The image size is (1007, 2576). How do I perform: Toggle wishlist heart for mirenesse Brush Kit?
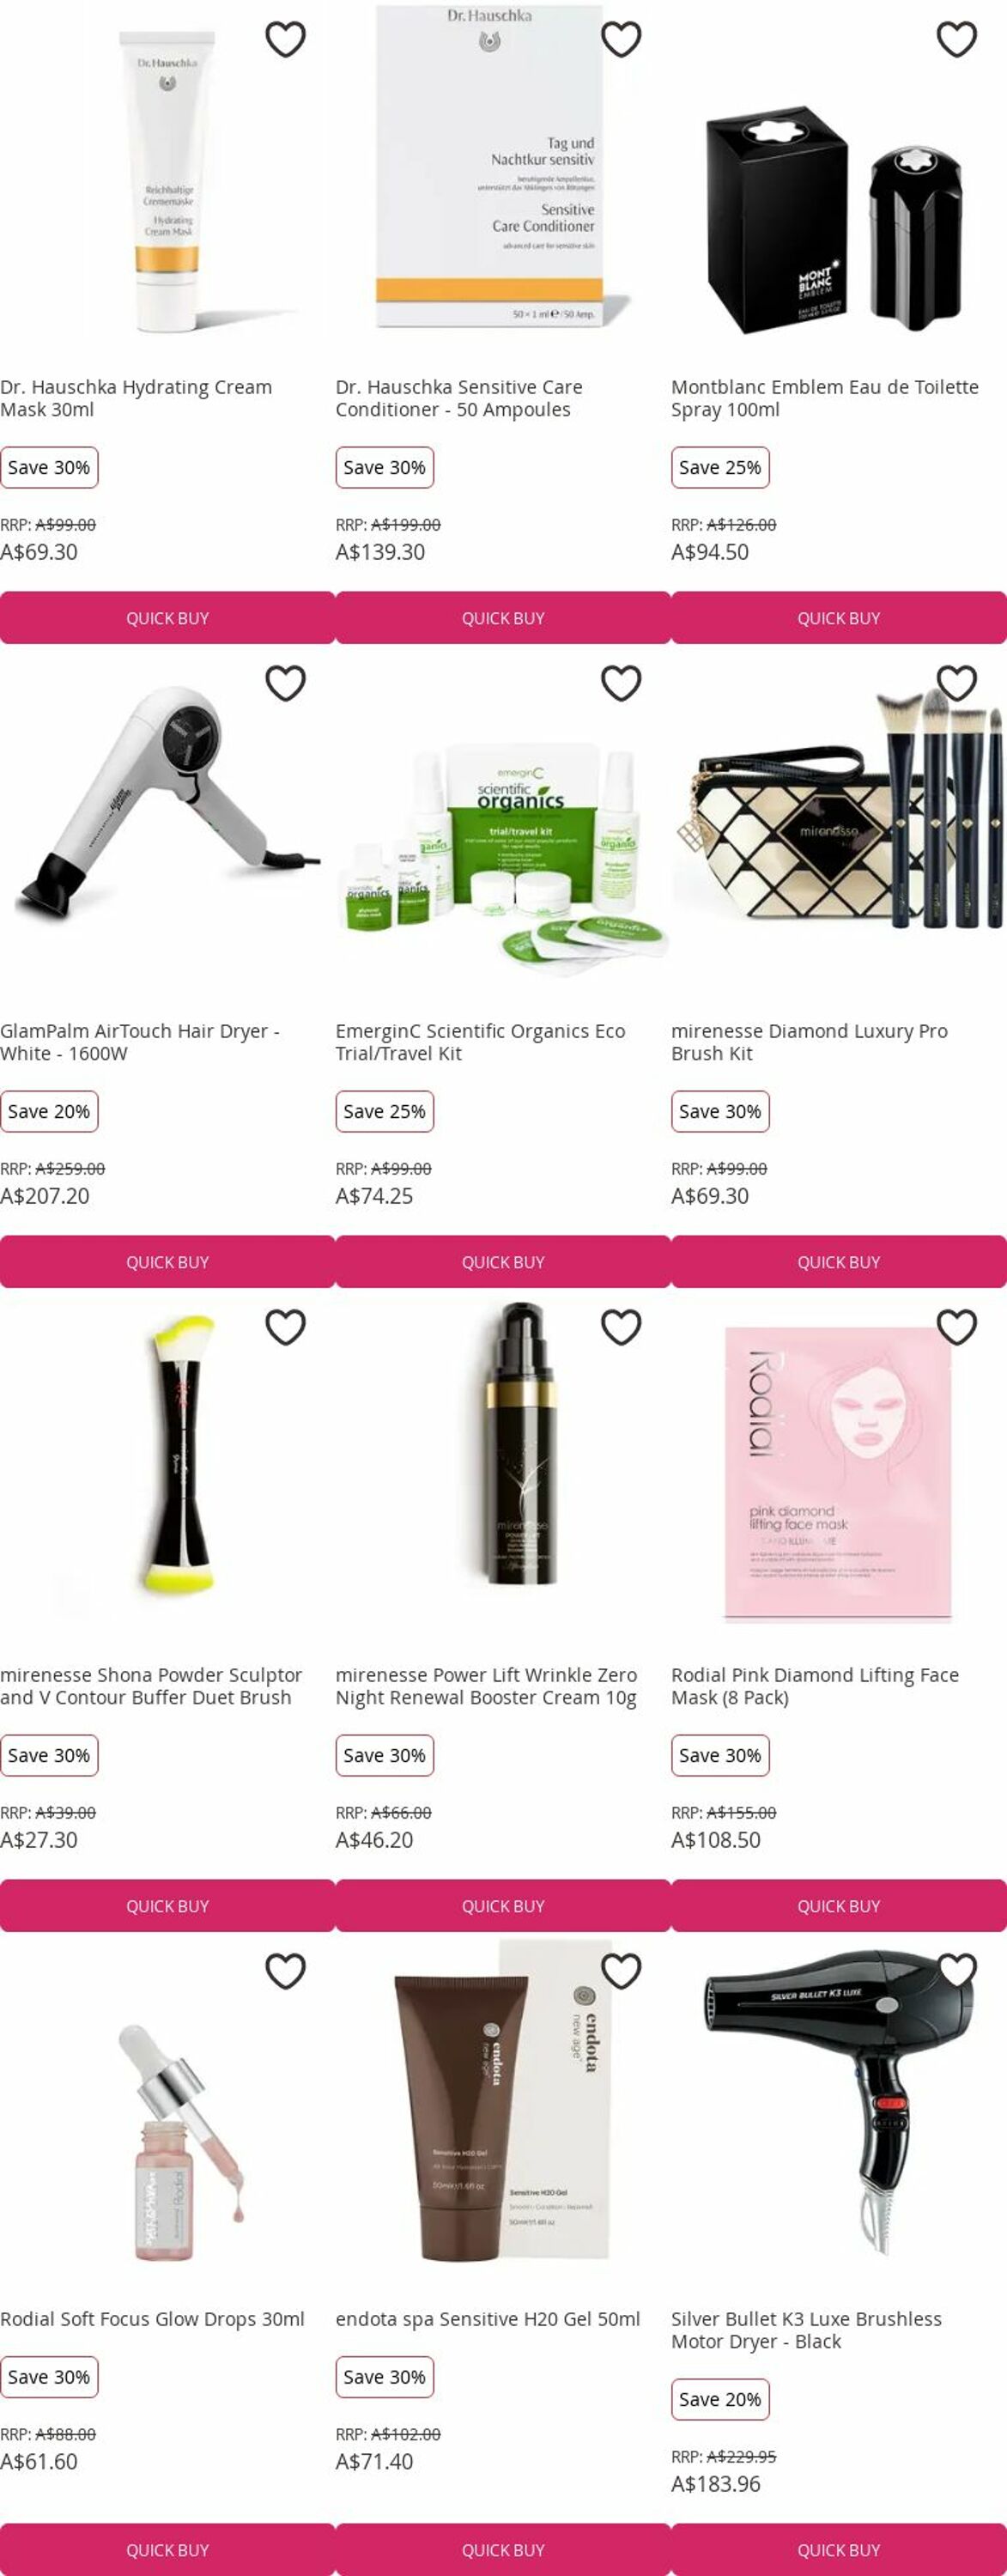point(956,683)
